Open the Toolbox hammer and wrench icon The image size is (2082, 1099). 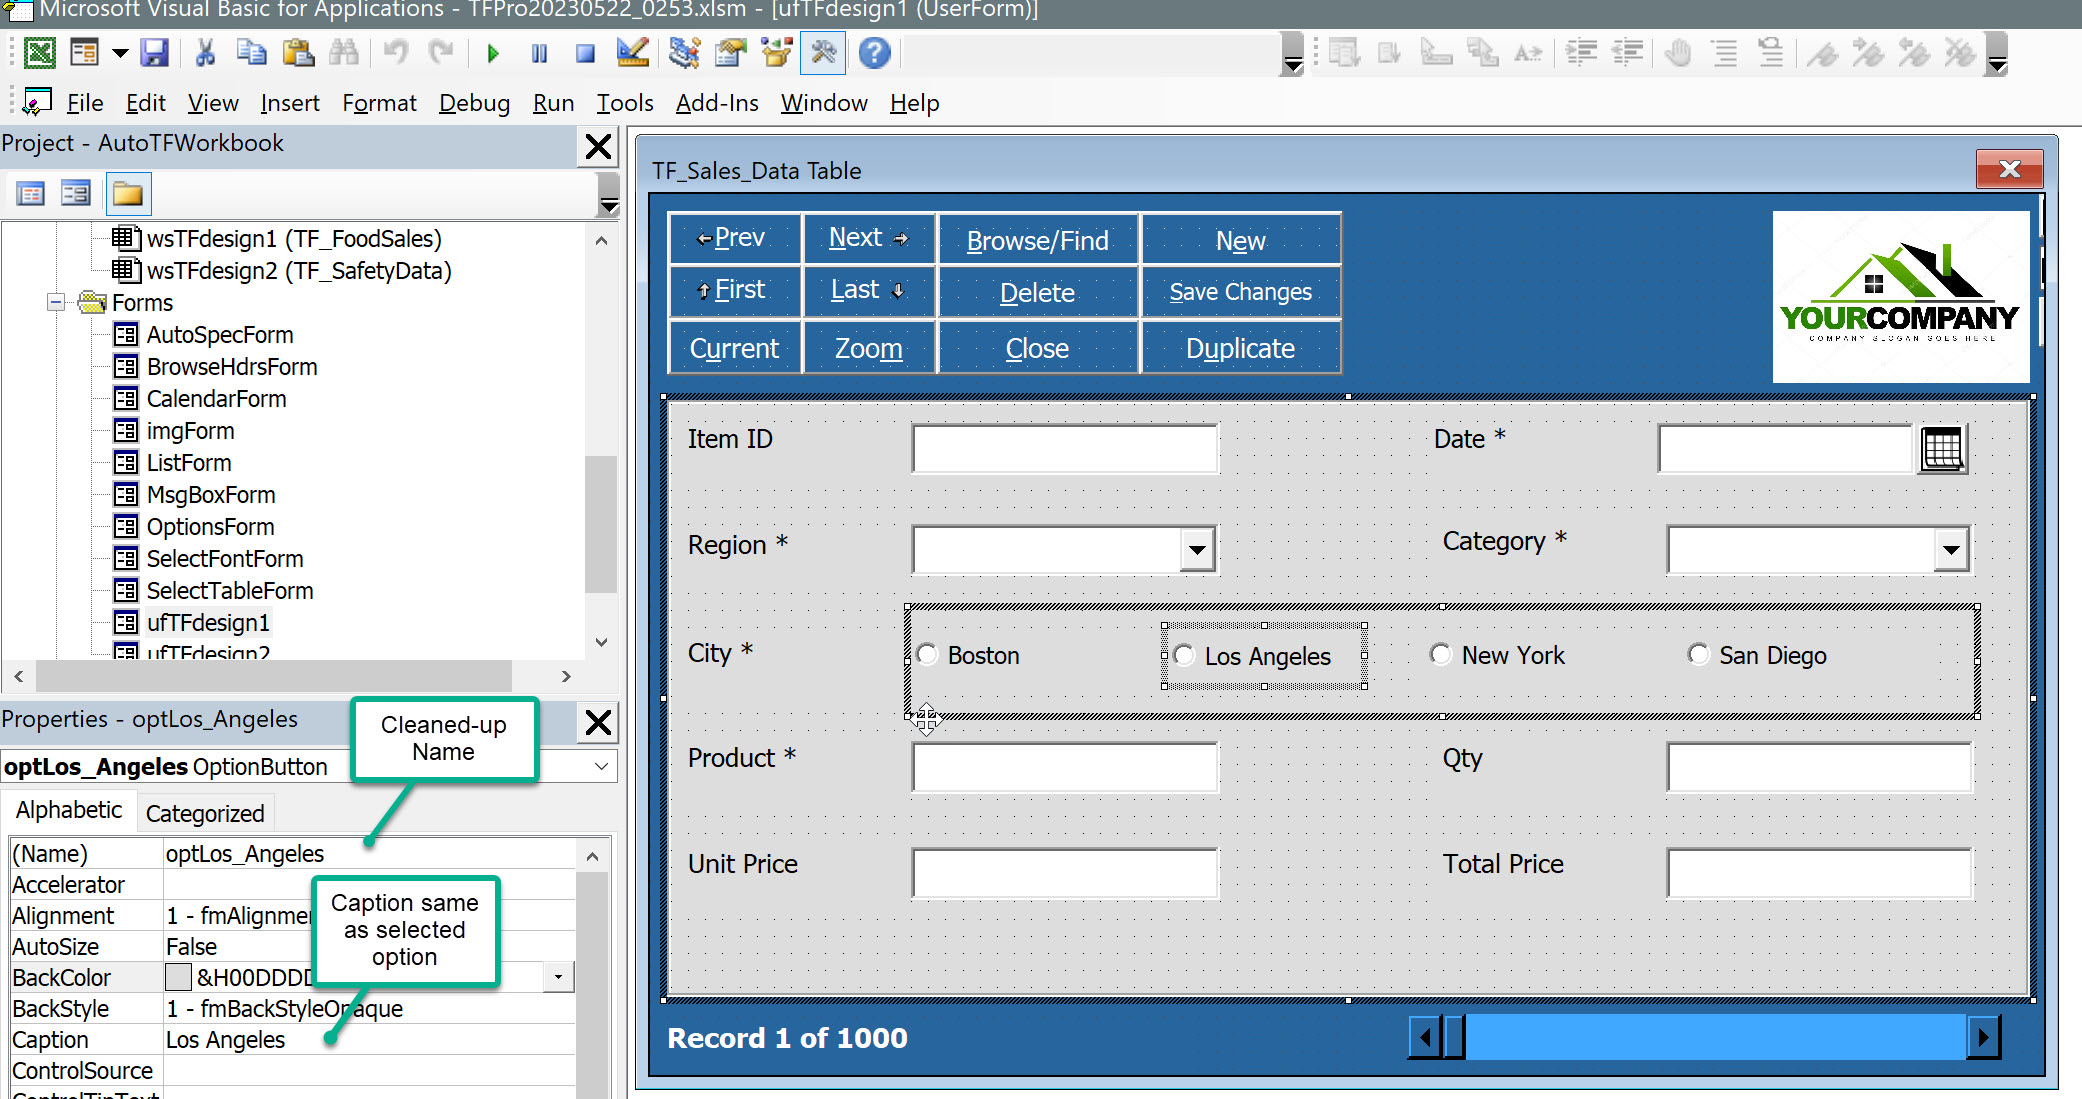click(x=823, y=53)
